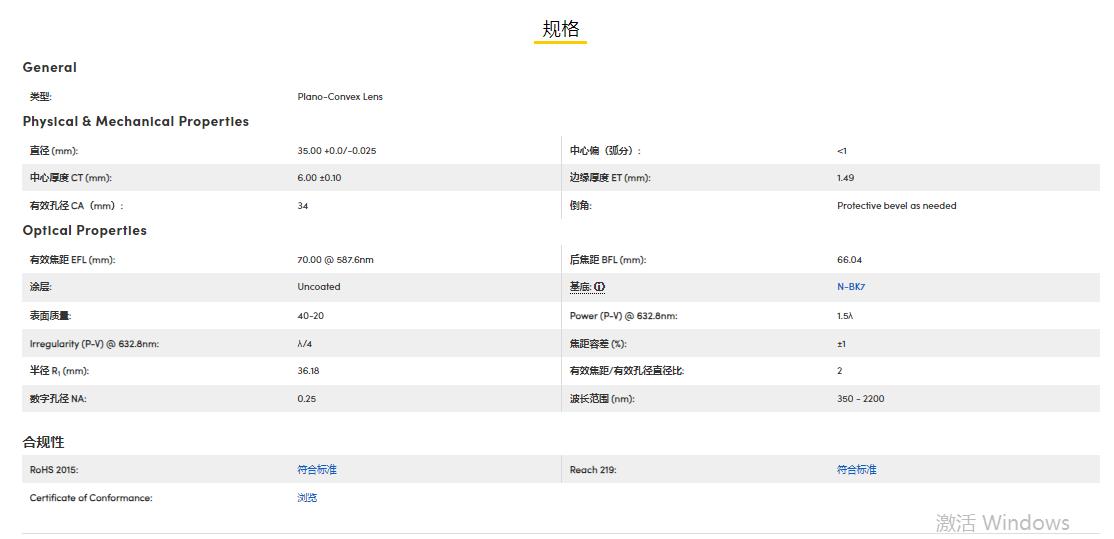Image resolution: width=1114 pixels, height=539 pixels.
Task: Click the center thickness value 6.00 ±0.10
Action: click(x=319, y=178)
